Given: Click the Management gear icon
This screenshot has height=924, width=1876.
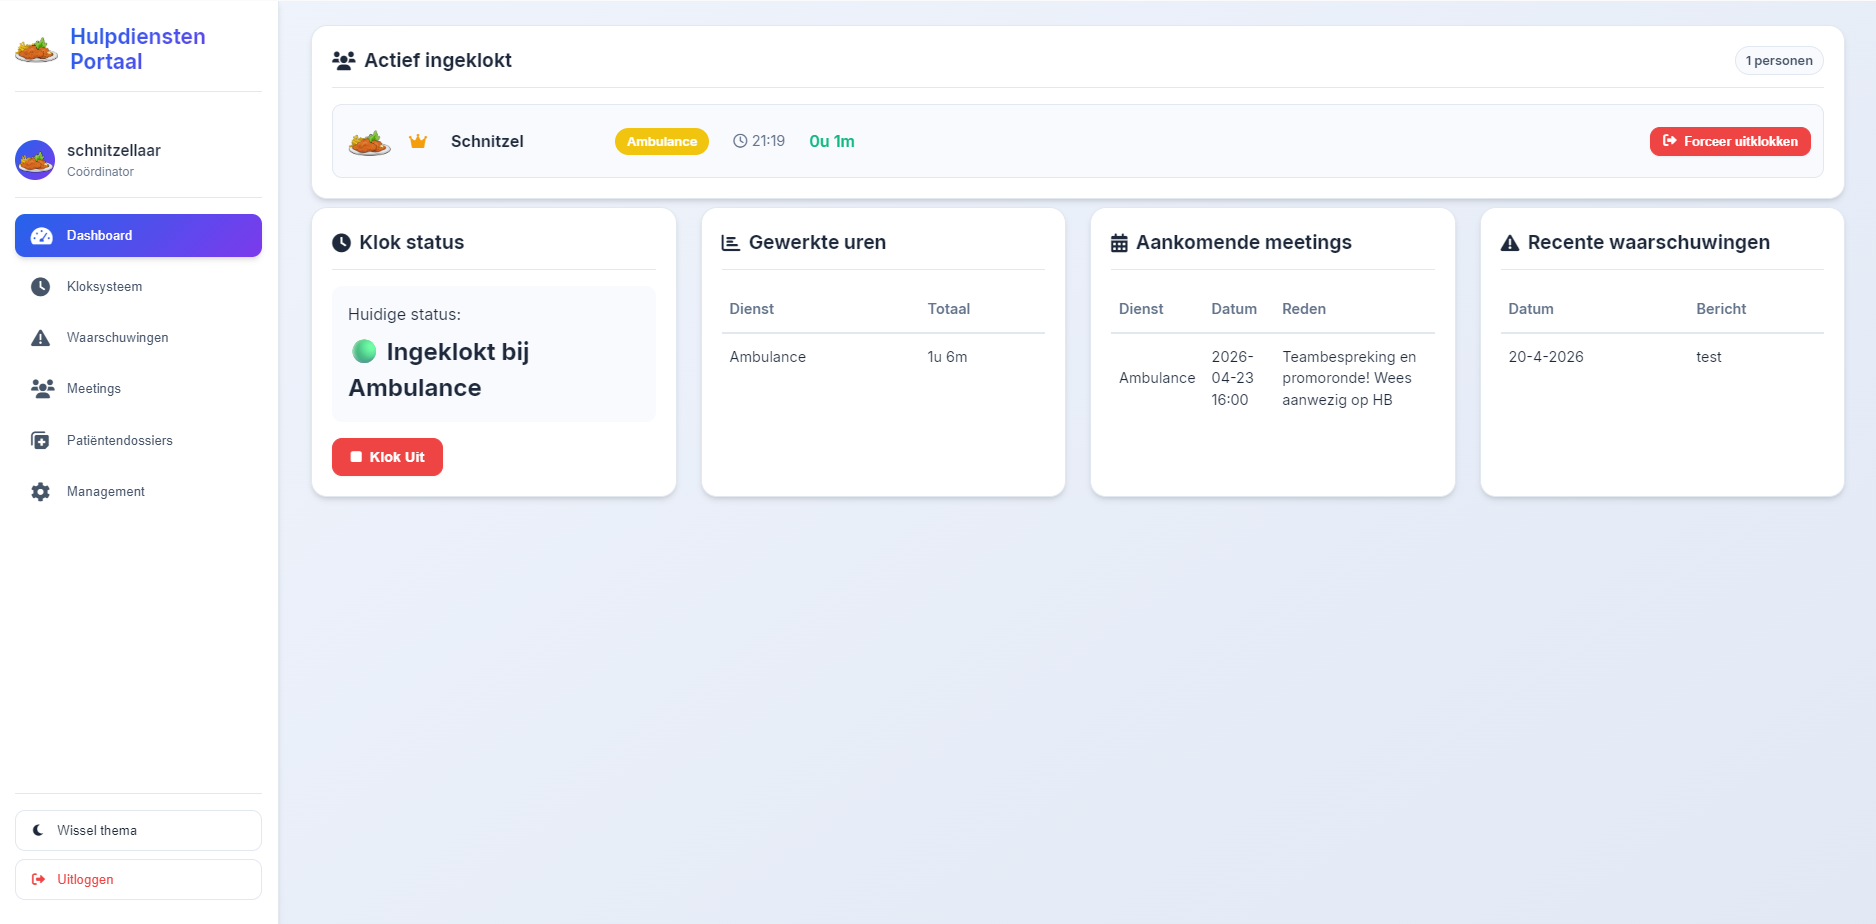Looking at the screenshot, I should [x=41, y=492].
